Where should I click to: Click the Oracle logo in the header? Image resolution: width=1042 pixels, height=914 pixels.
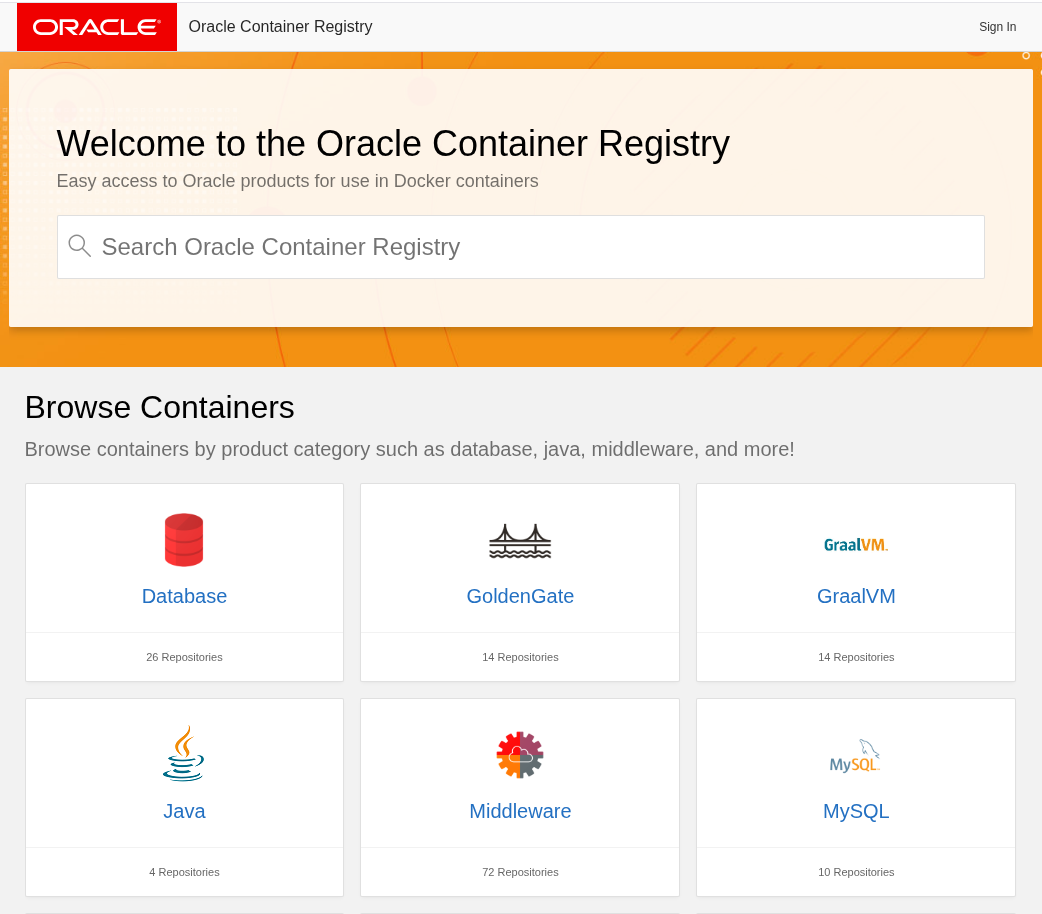click(x=97, y=27)
